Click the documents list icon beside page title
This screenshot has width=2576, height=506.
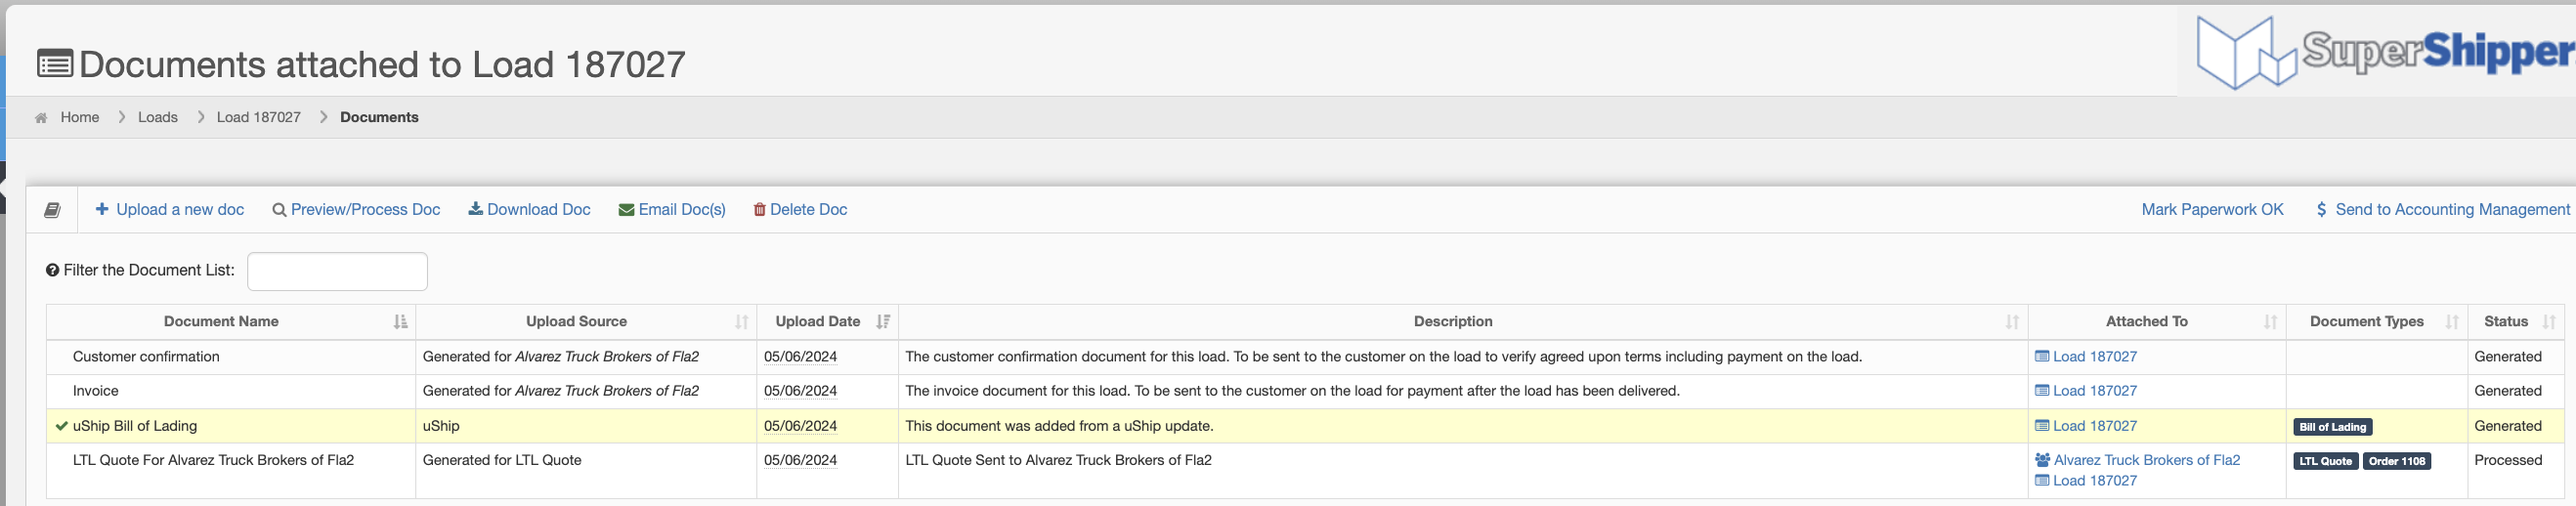55,65
